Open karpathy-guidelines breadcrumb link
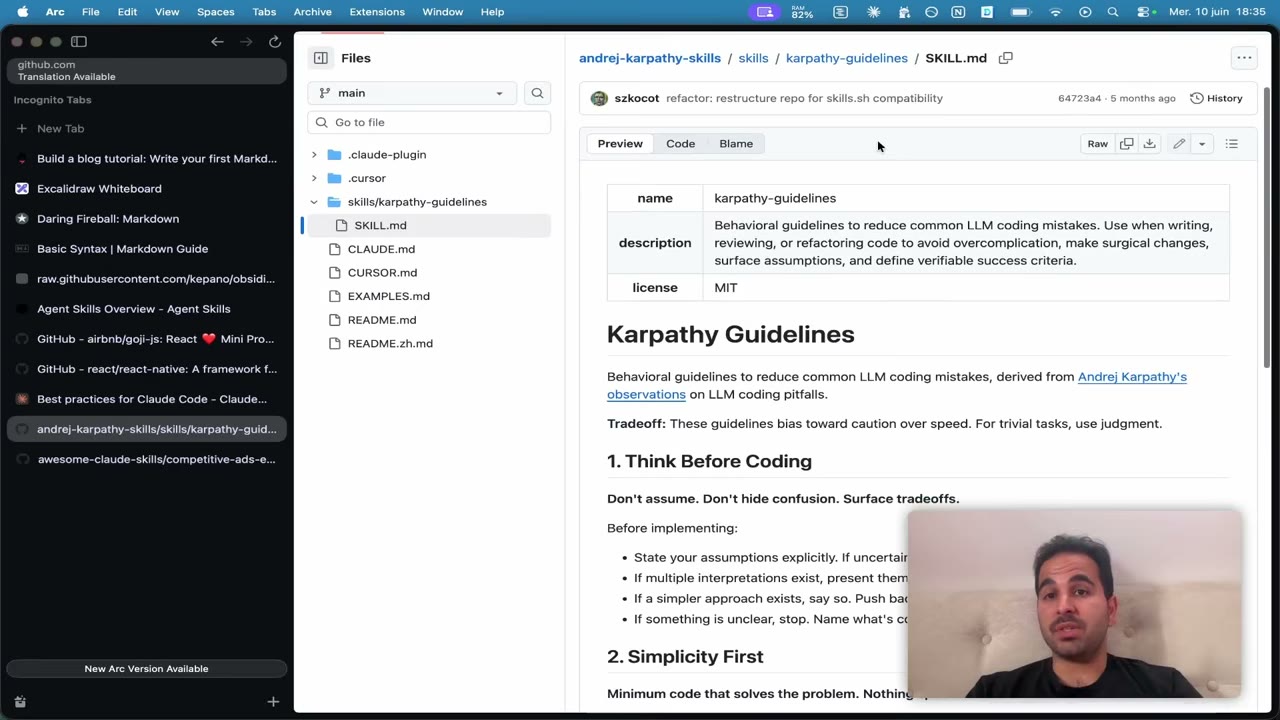This screenshot has height=720, width=1280. click(x=847, y=58)
